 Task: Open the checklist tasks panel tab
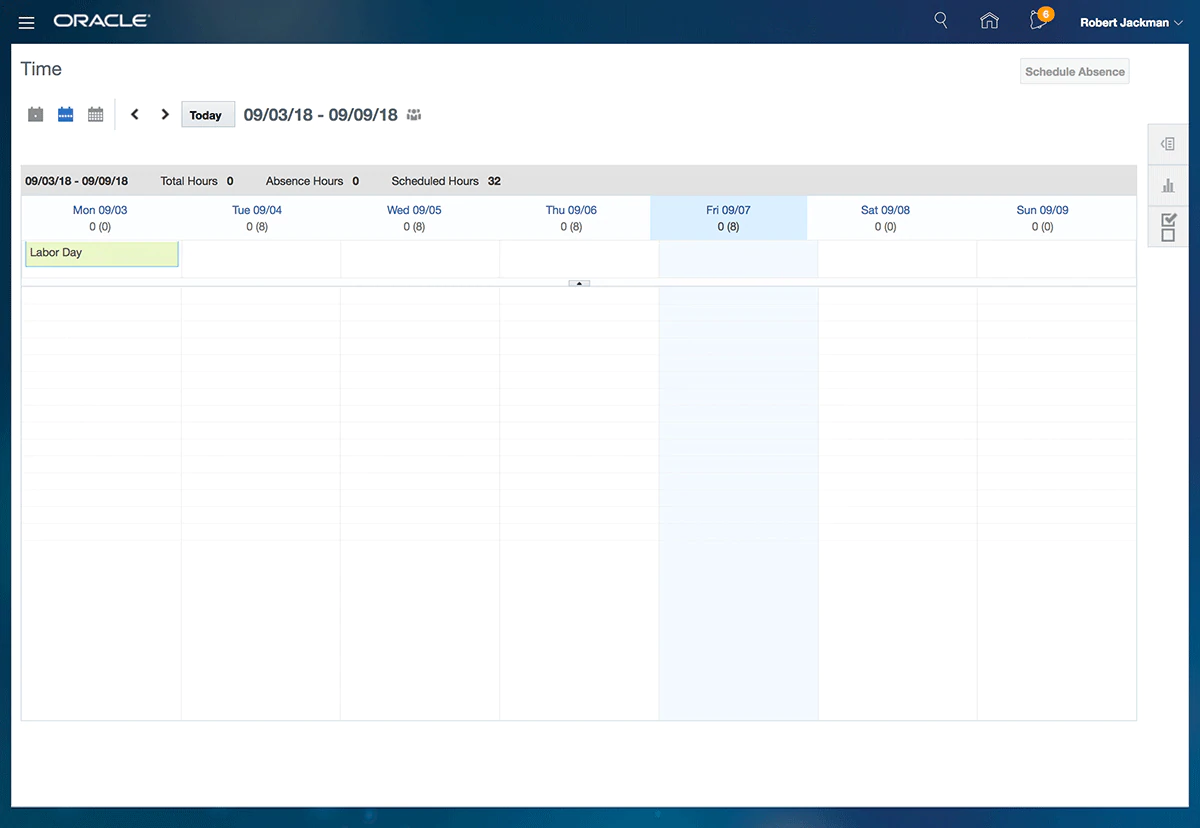click(x=1168, y=227)
